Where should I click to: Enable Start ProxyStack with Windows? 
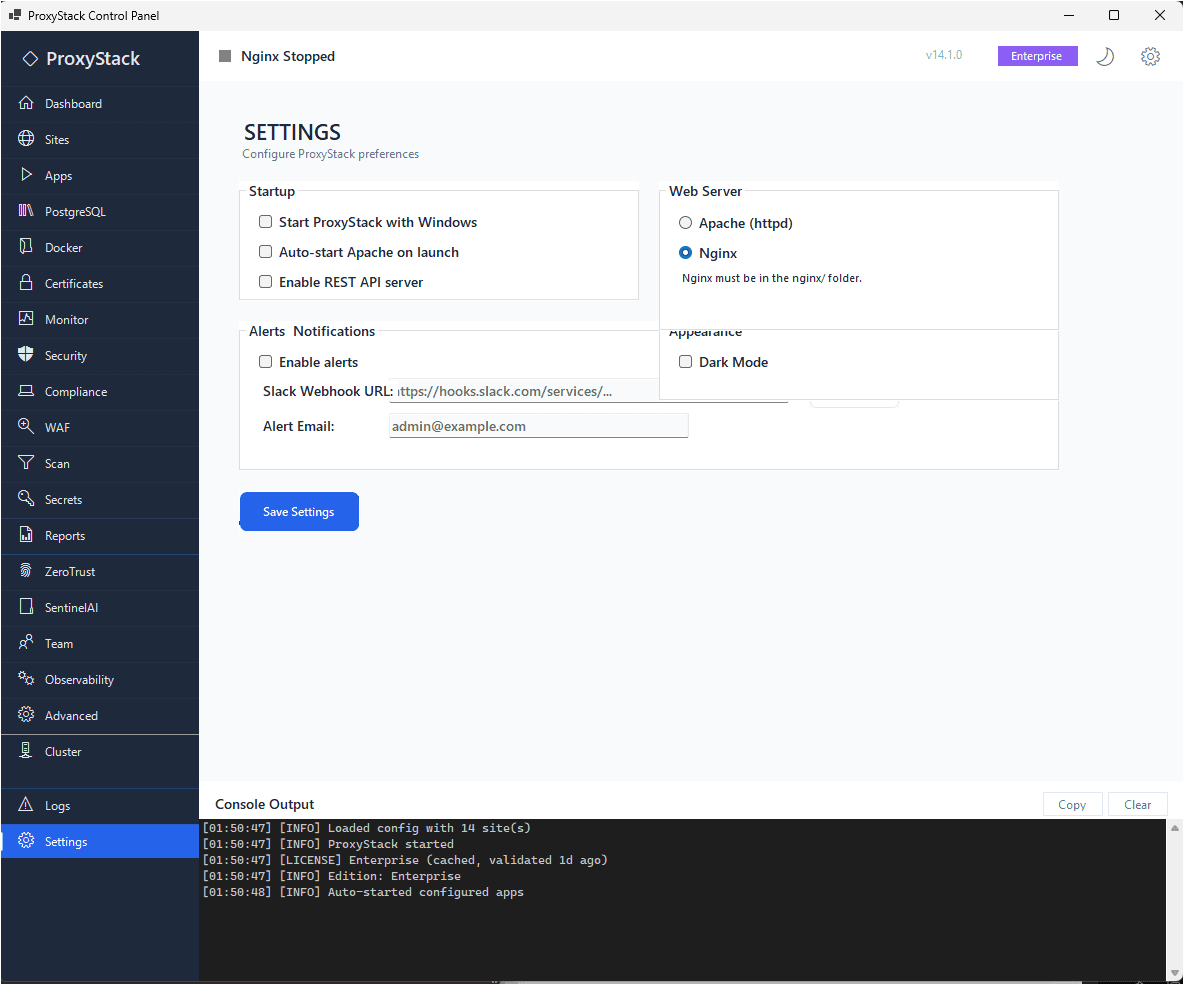(265, 221)
